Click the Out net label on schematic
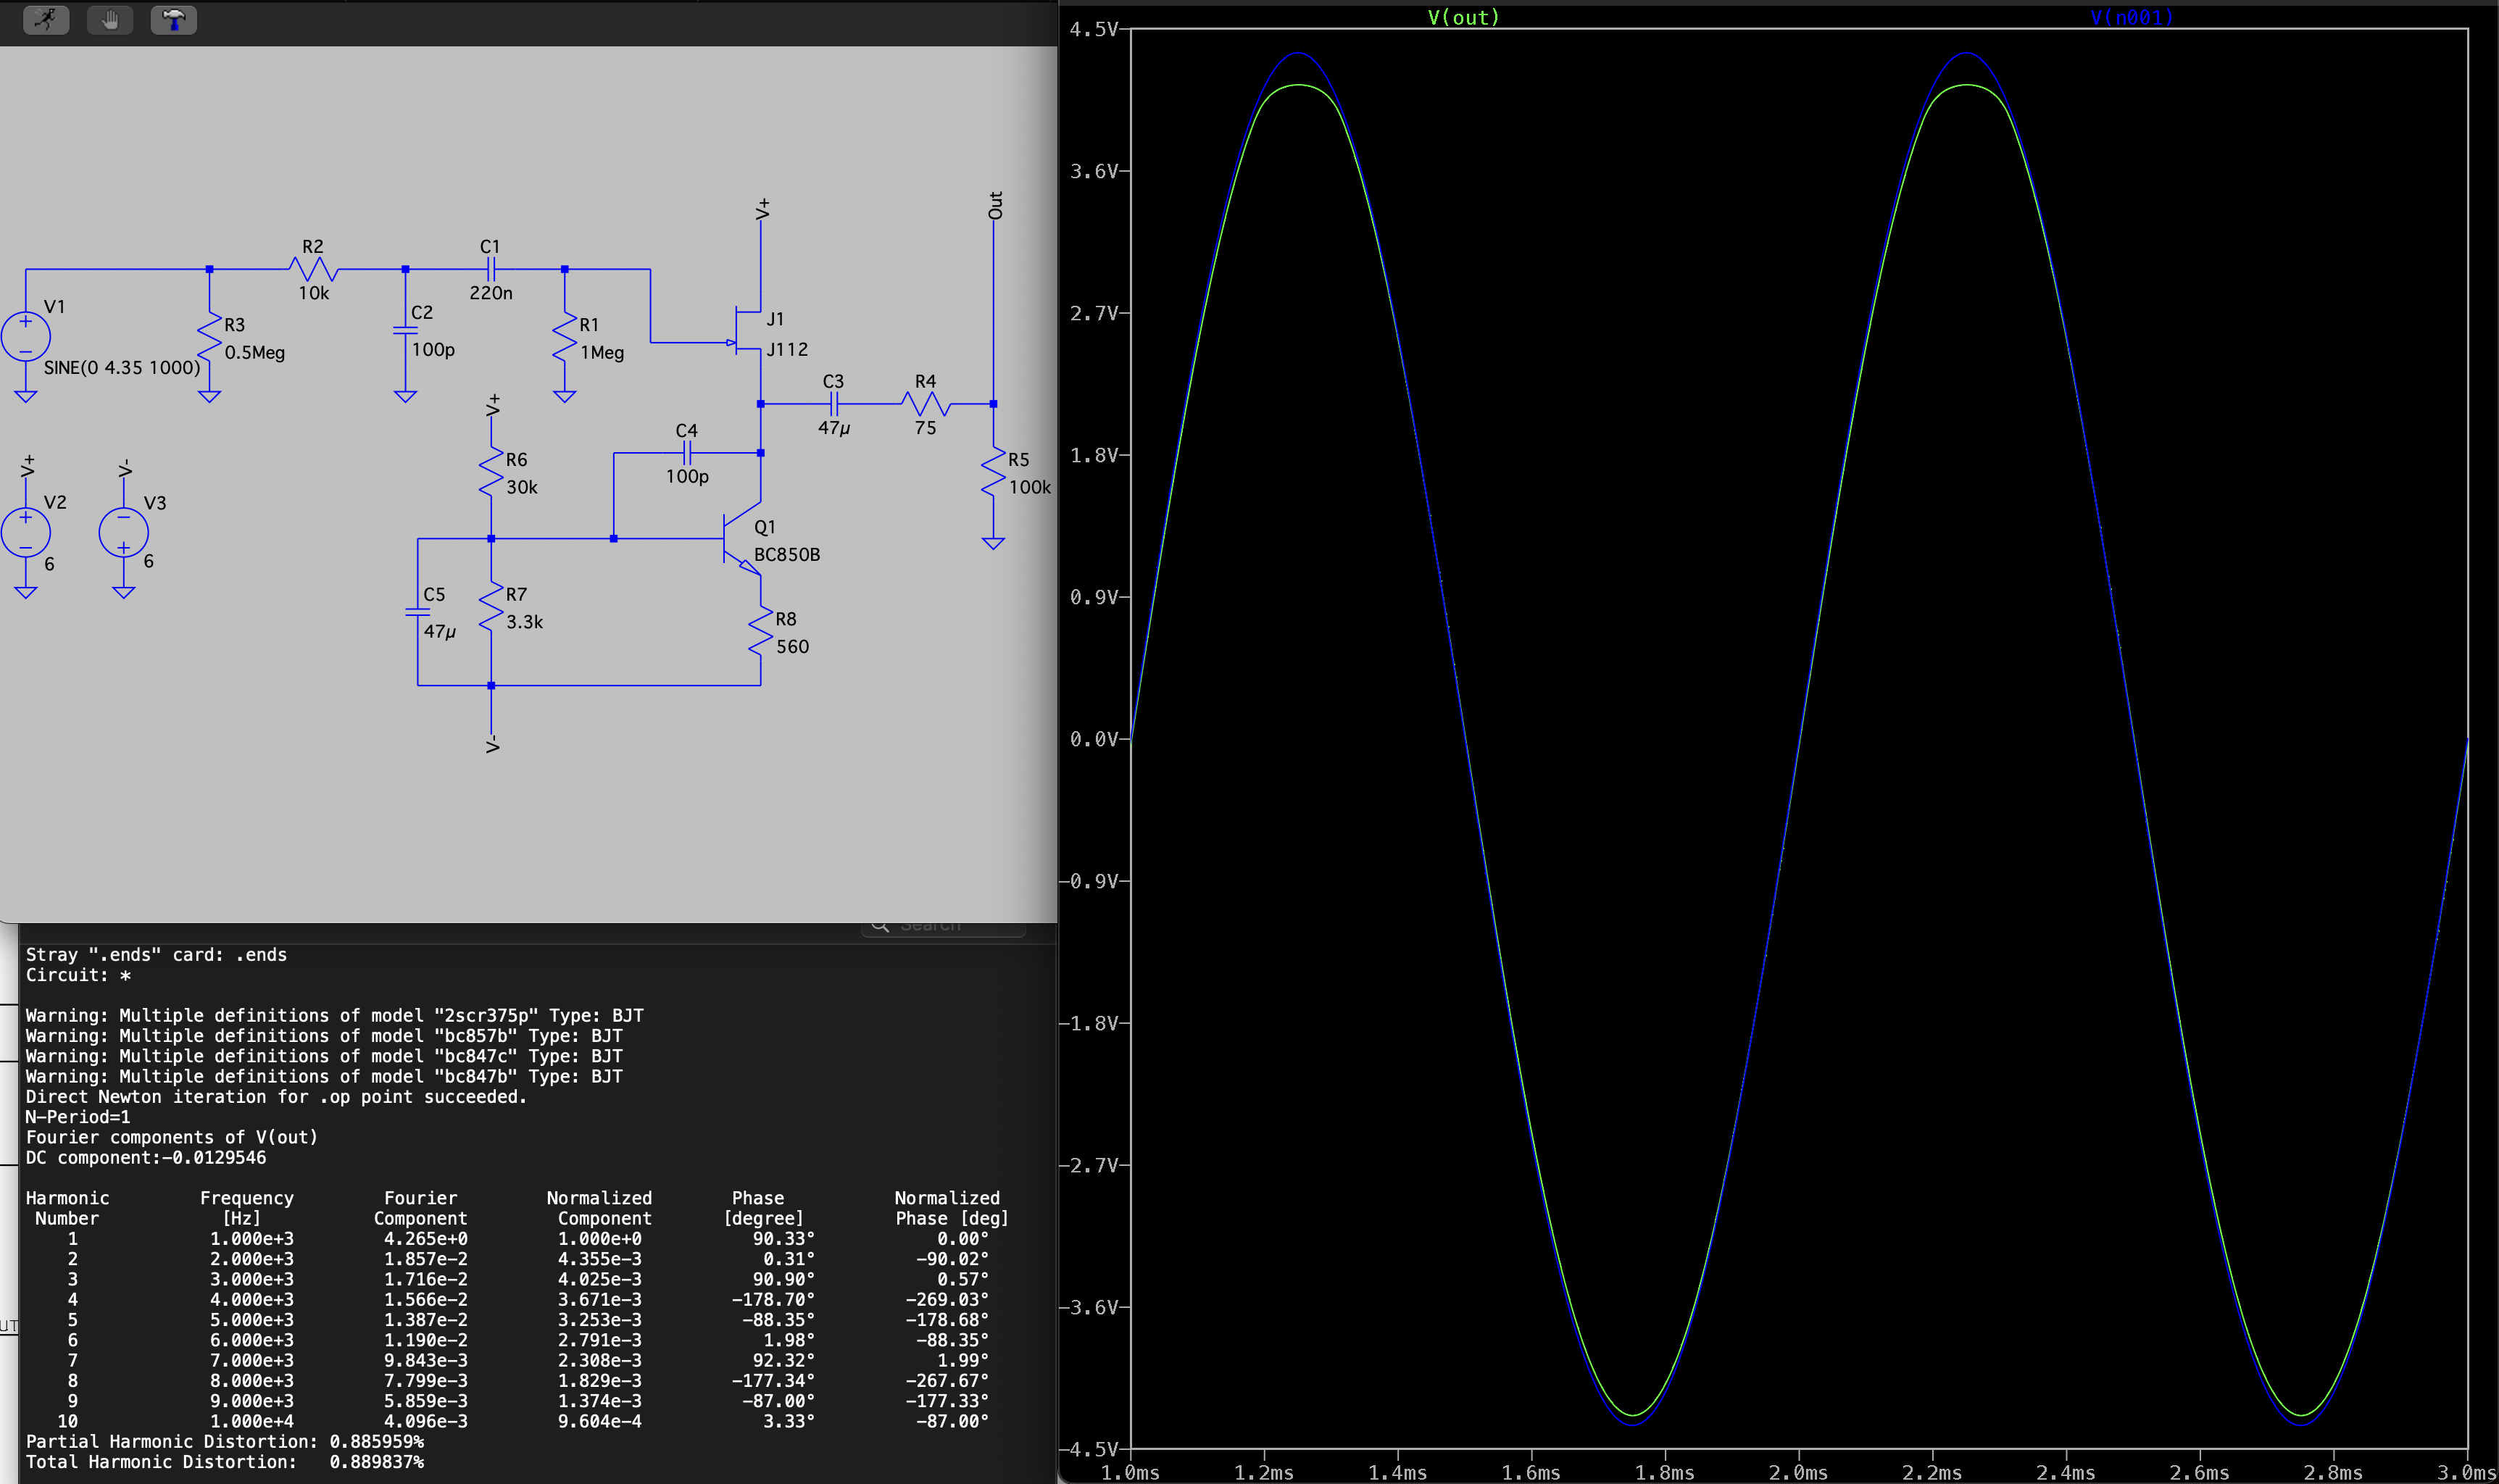This screenshot has height=1484, width=2499. [x=995, y=205]
